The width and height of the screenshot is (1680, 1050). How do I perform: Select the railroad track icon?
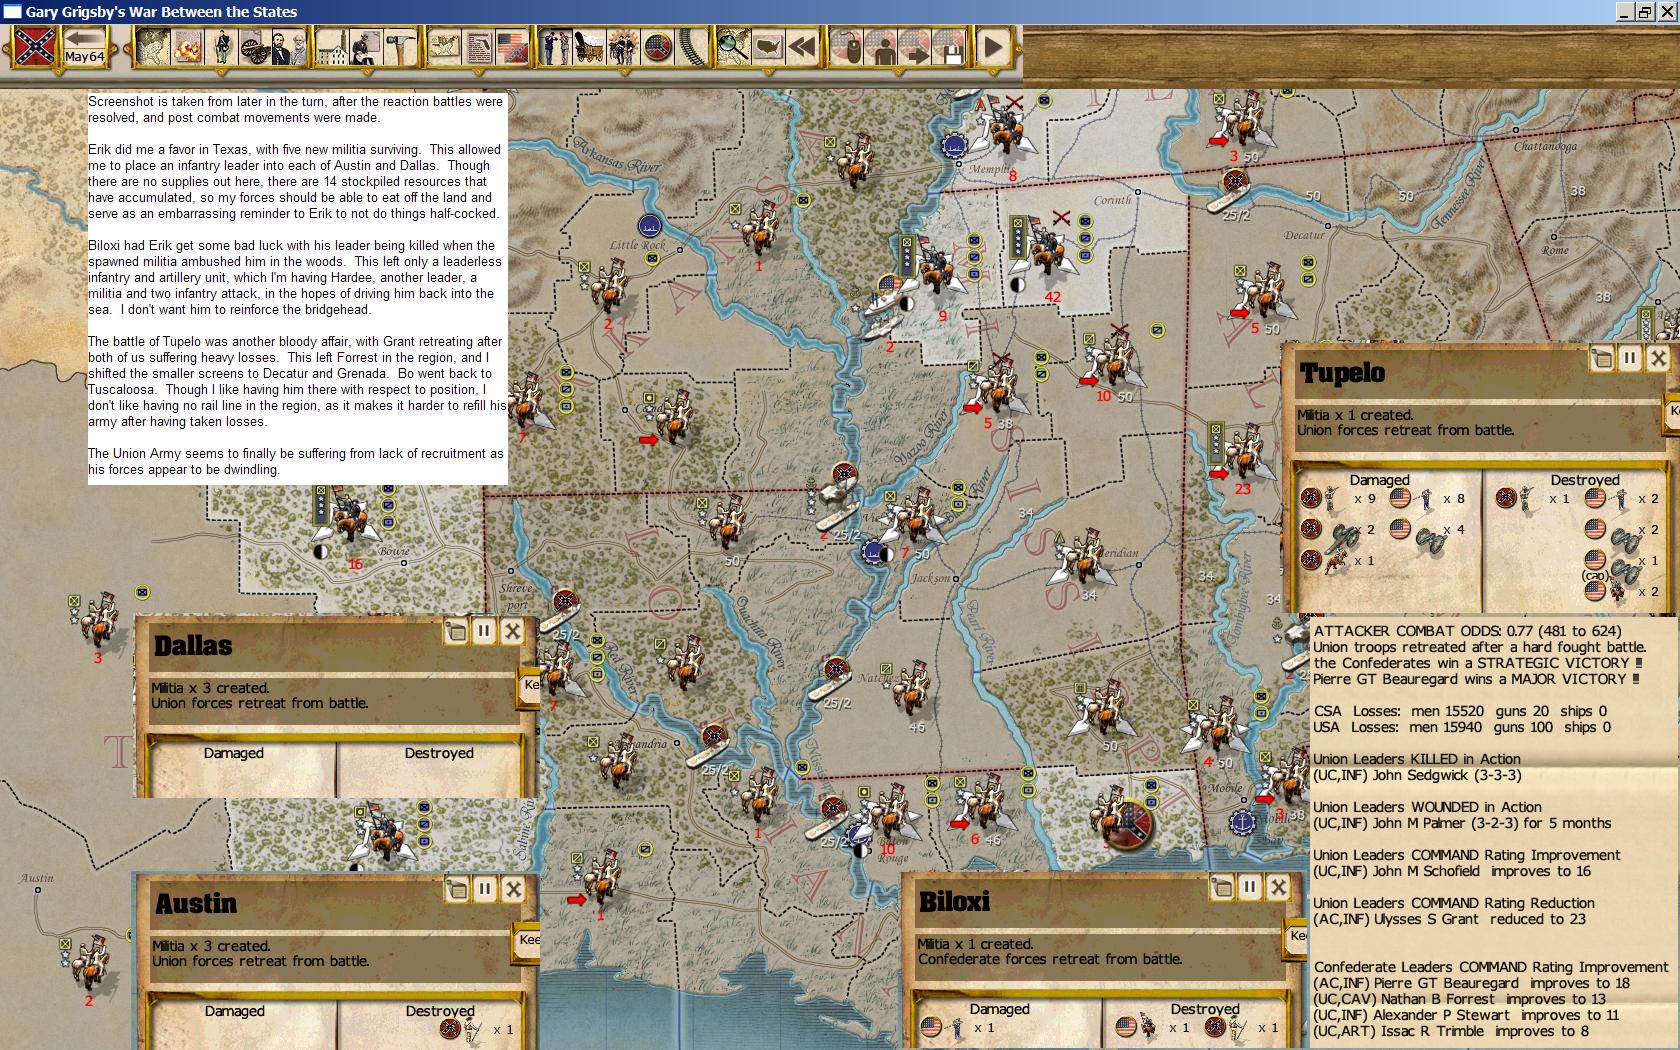[691, 46]
